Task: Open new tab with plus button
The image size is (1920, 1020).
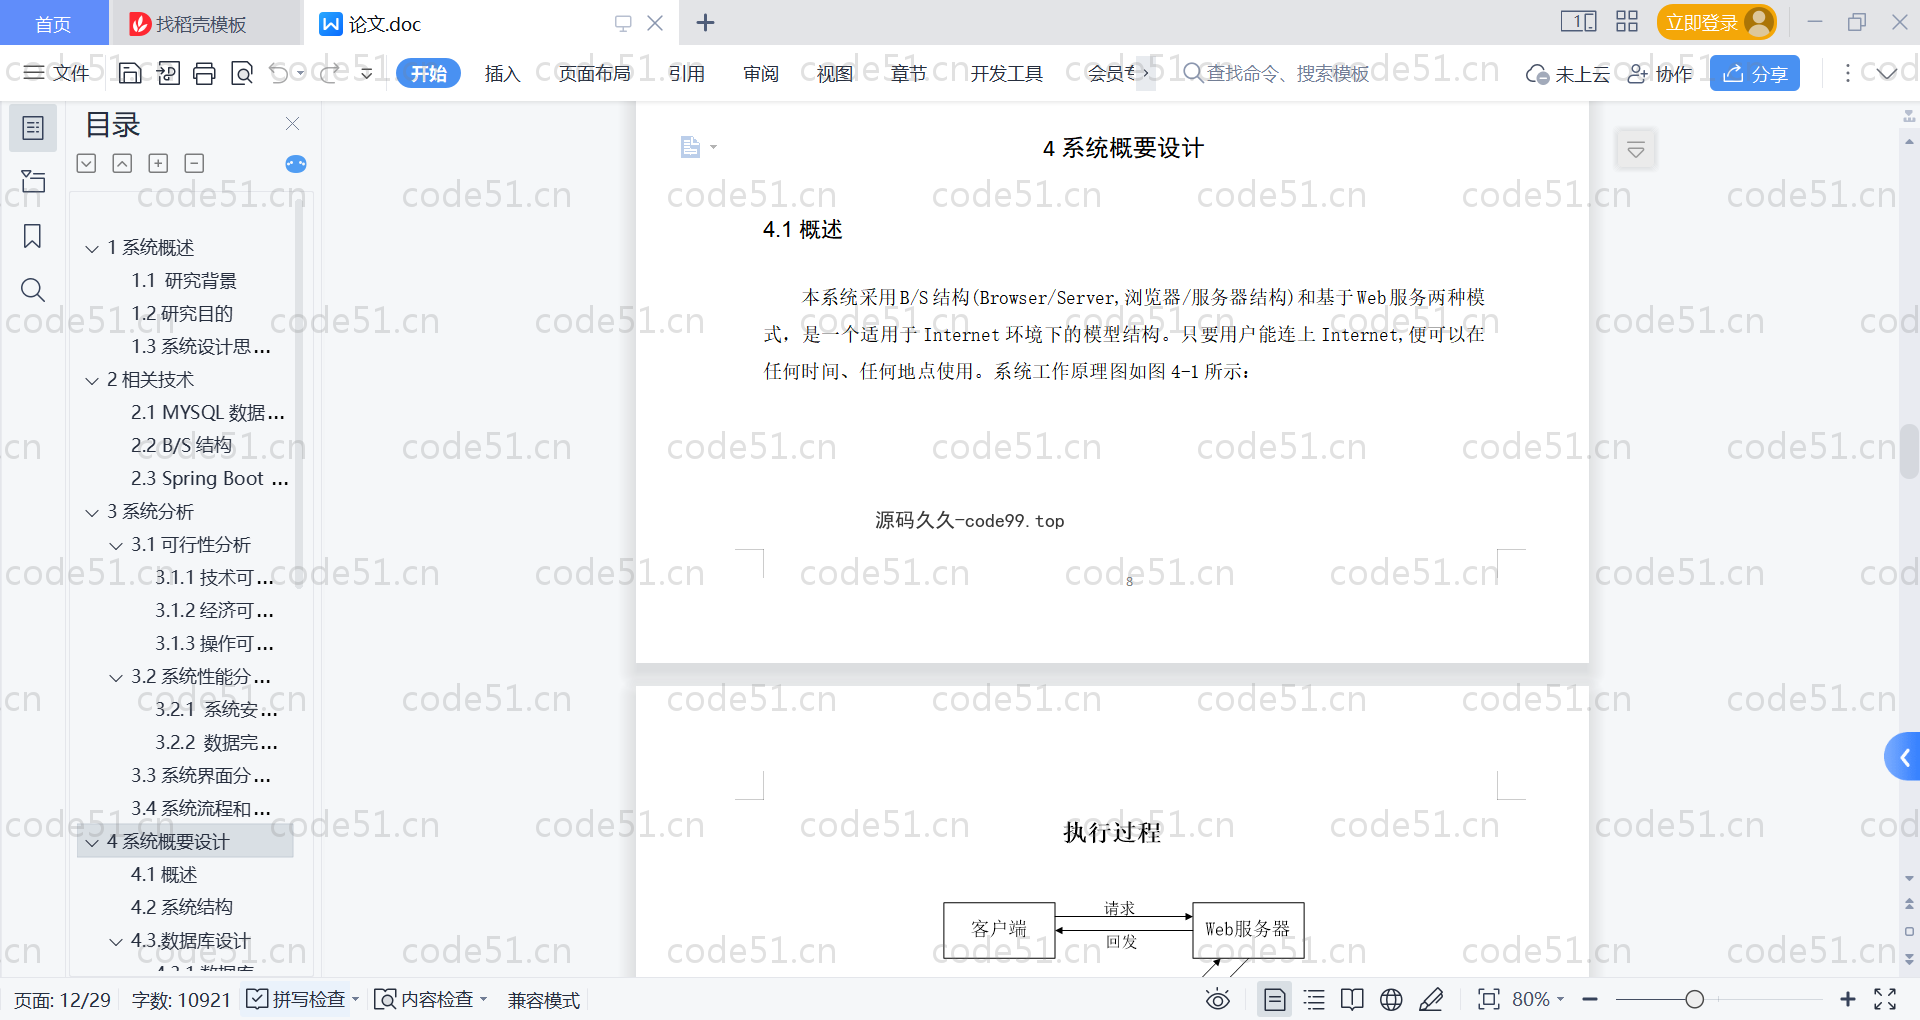Action: [x=705, y=22]
